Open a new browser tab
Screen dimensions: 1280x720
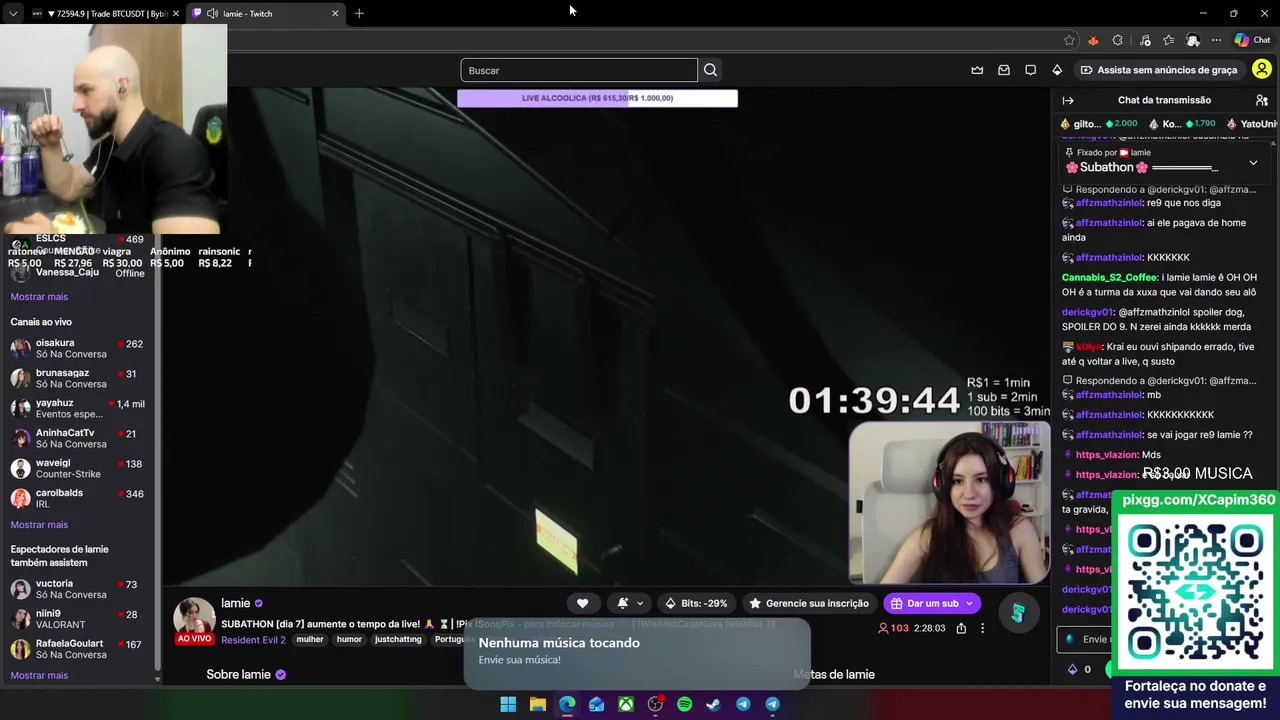coord(359,13)
